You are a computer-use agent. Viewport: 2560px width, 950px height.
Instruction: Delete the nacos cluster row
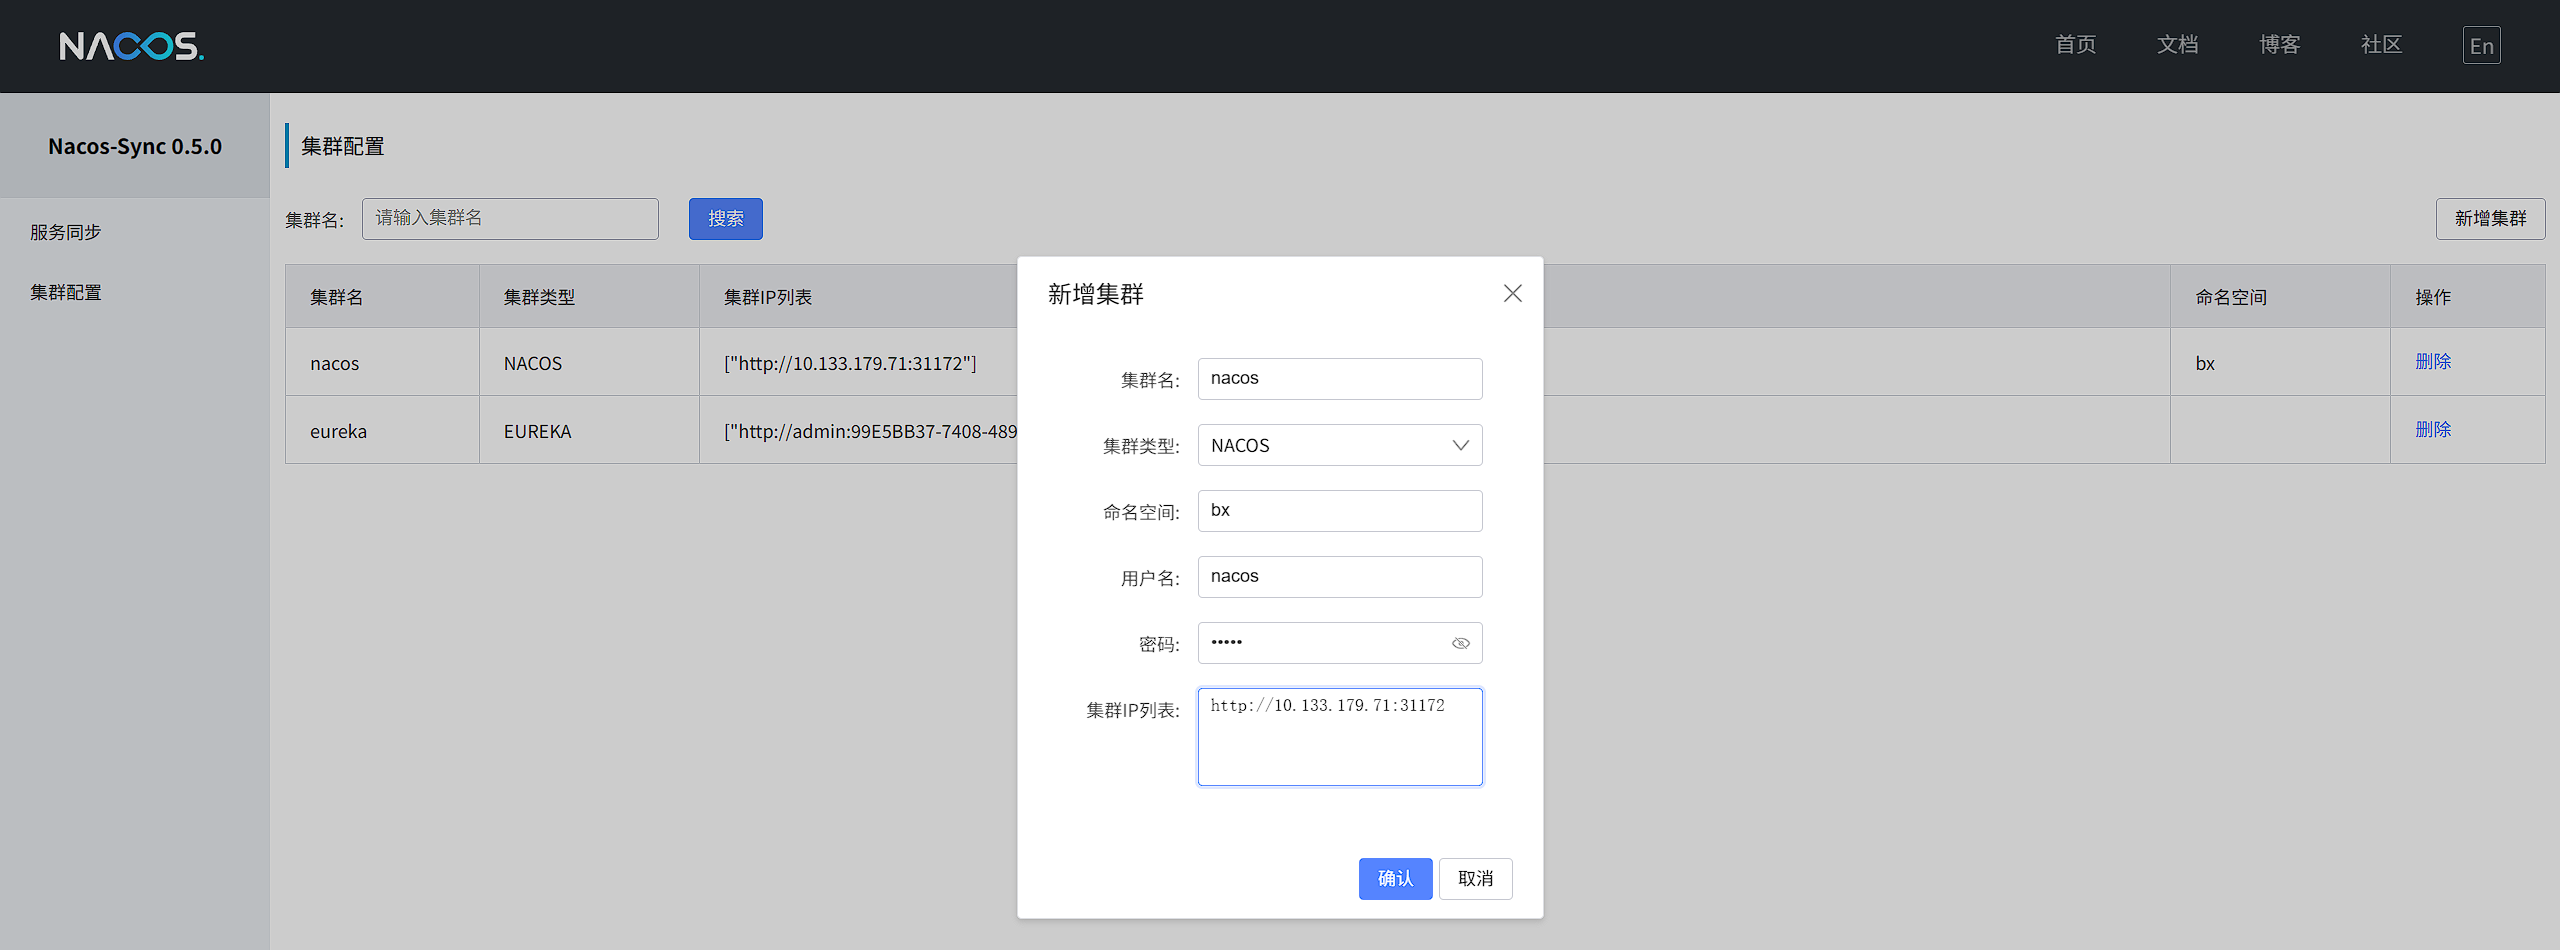[x=2432, y=362]
